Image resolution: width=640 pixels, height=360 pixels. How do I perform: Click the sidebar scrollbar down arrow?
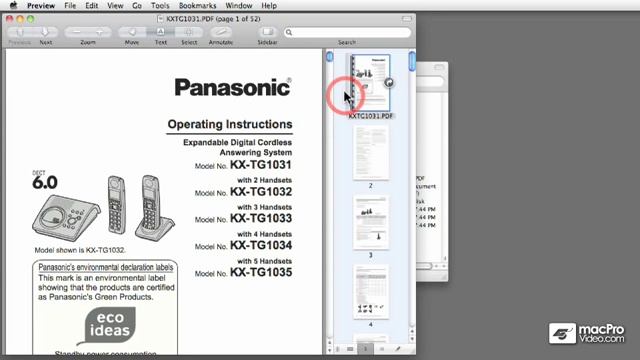point(412,339)
